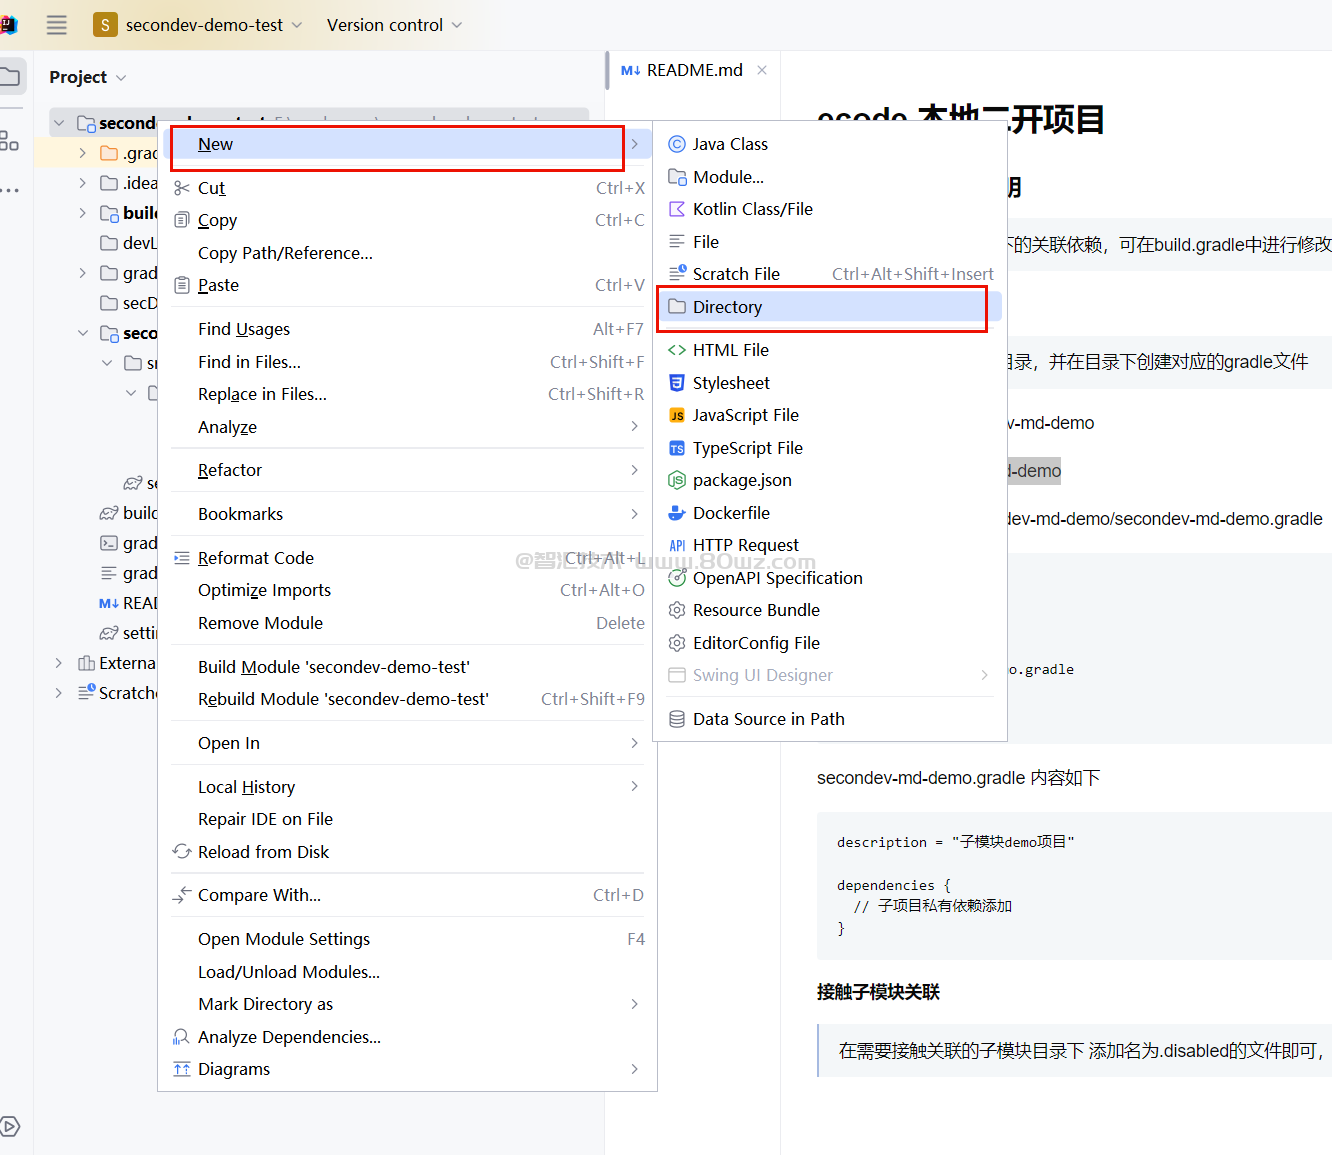Switch to the README.md tab
The height and width of the screenshot is (1155, 1332).
693,70
